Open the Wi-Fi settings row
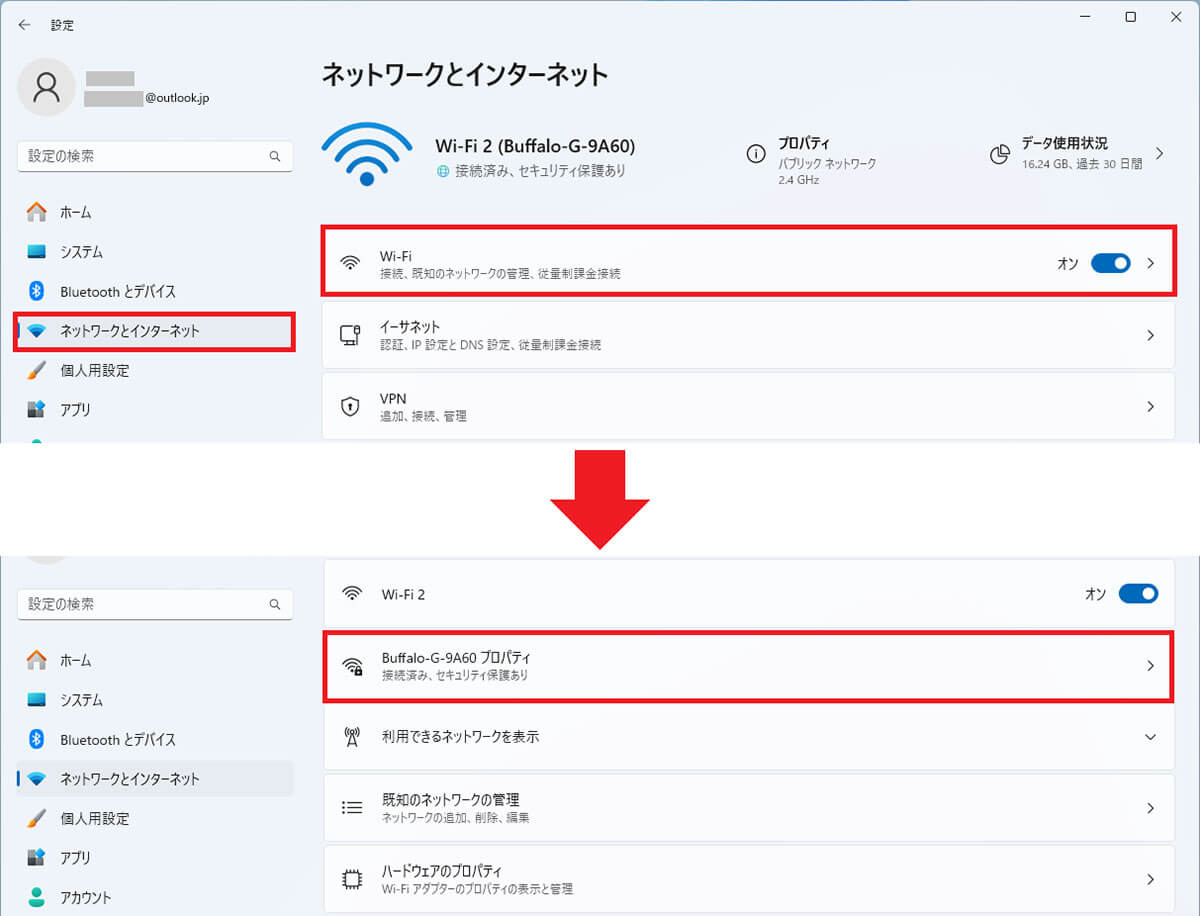Viewport: 1200px width, 916px height. tap(748, 263)
